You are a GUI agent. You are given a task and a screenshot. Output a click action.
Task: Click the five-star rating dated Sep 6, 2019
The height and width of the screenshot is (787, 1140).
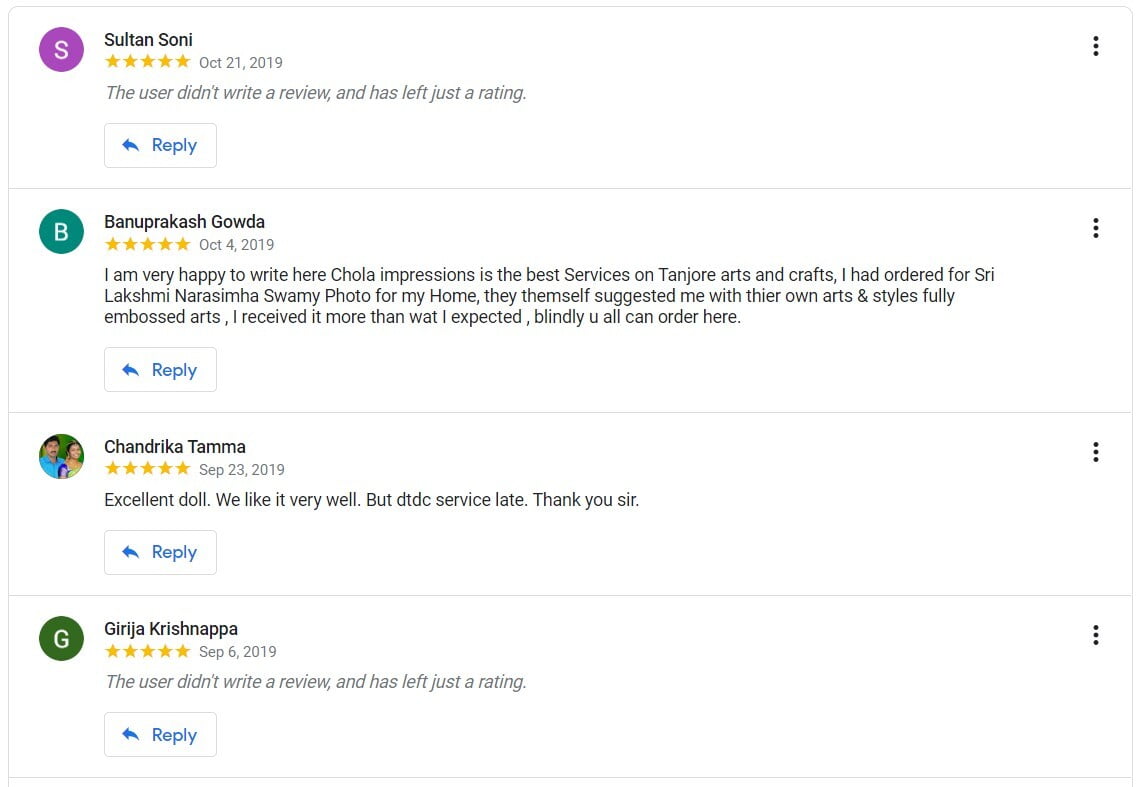pyautogui.click(x=147, y=651)
